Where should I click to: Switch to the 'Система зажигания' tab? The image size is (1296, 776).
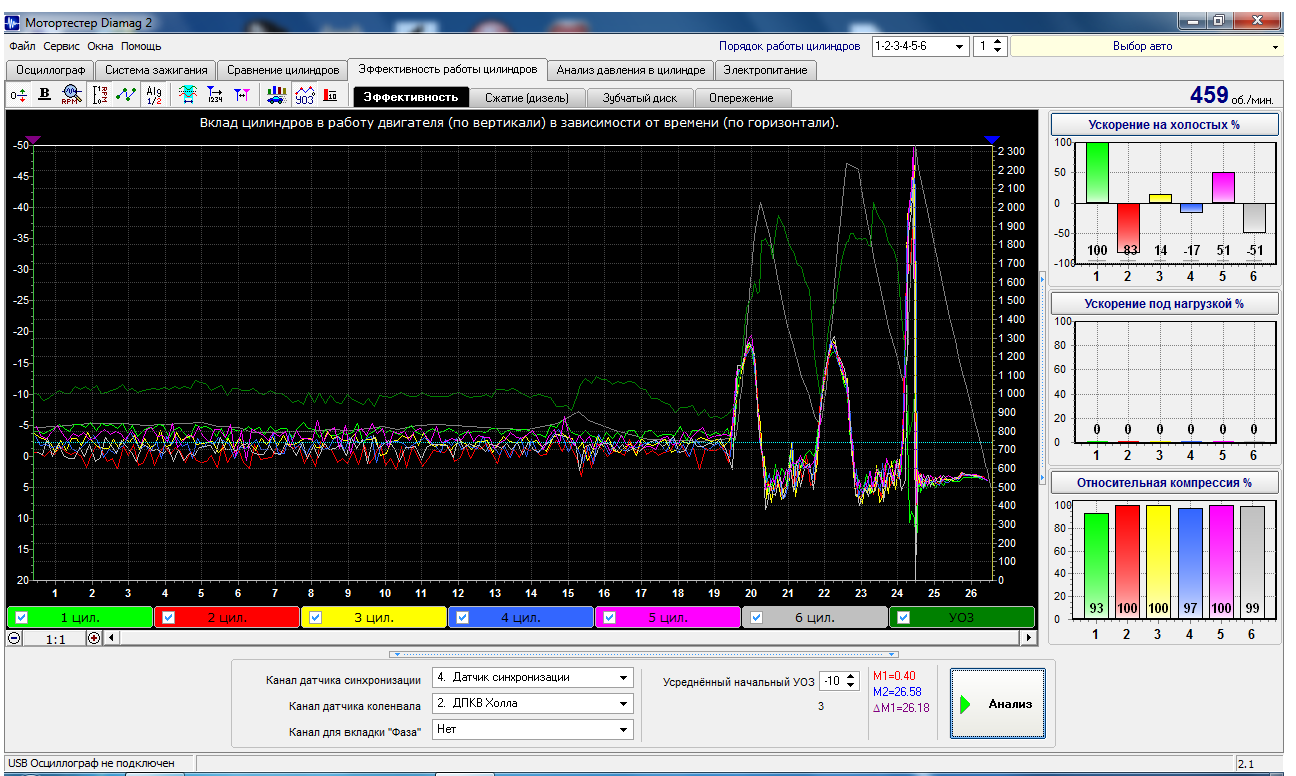pyautogui.click(x=156, y=70)
